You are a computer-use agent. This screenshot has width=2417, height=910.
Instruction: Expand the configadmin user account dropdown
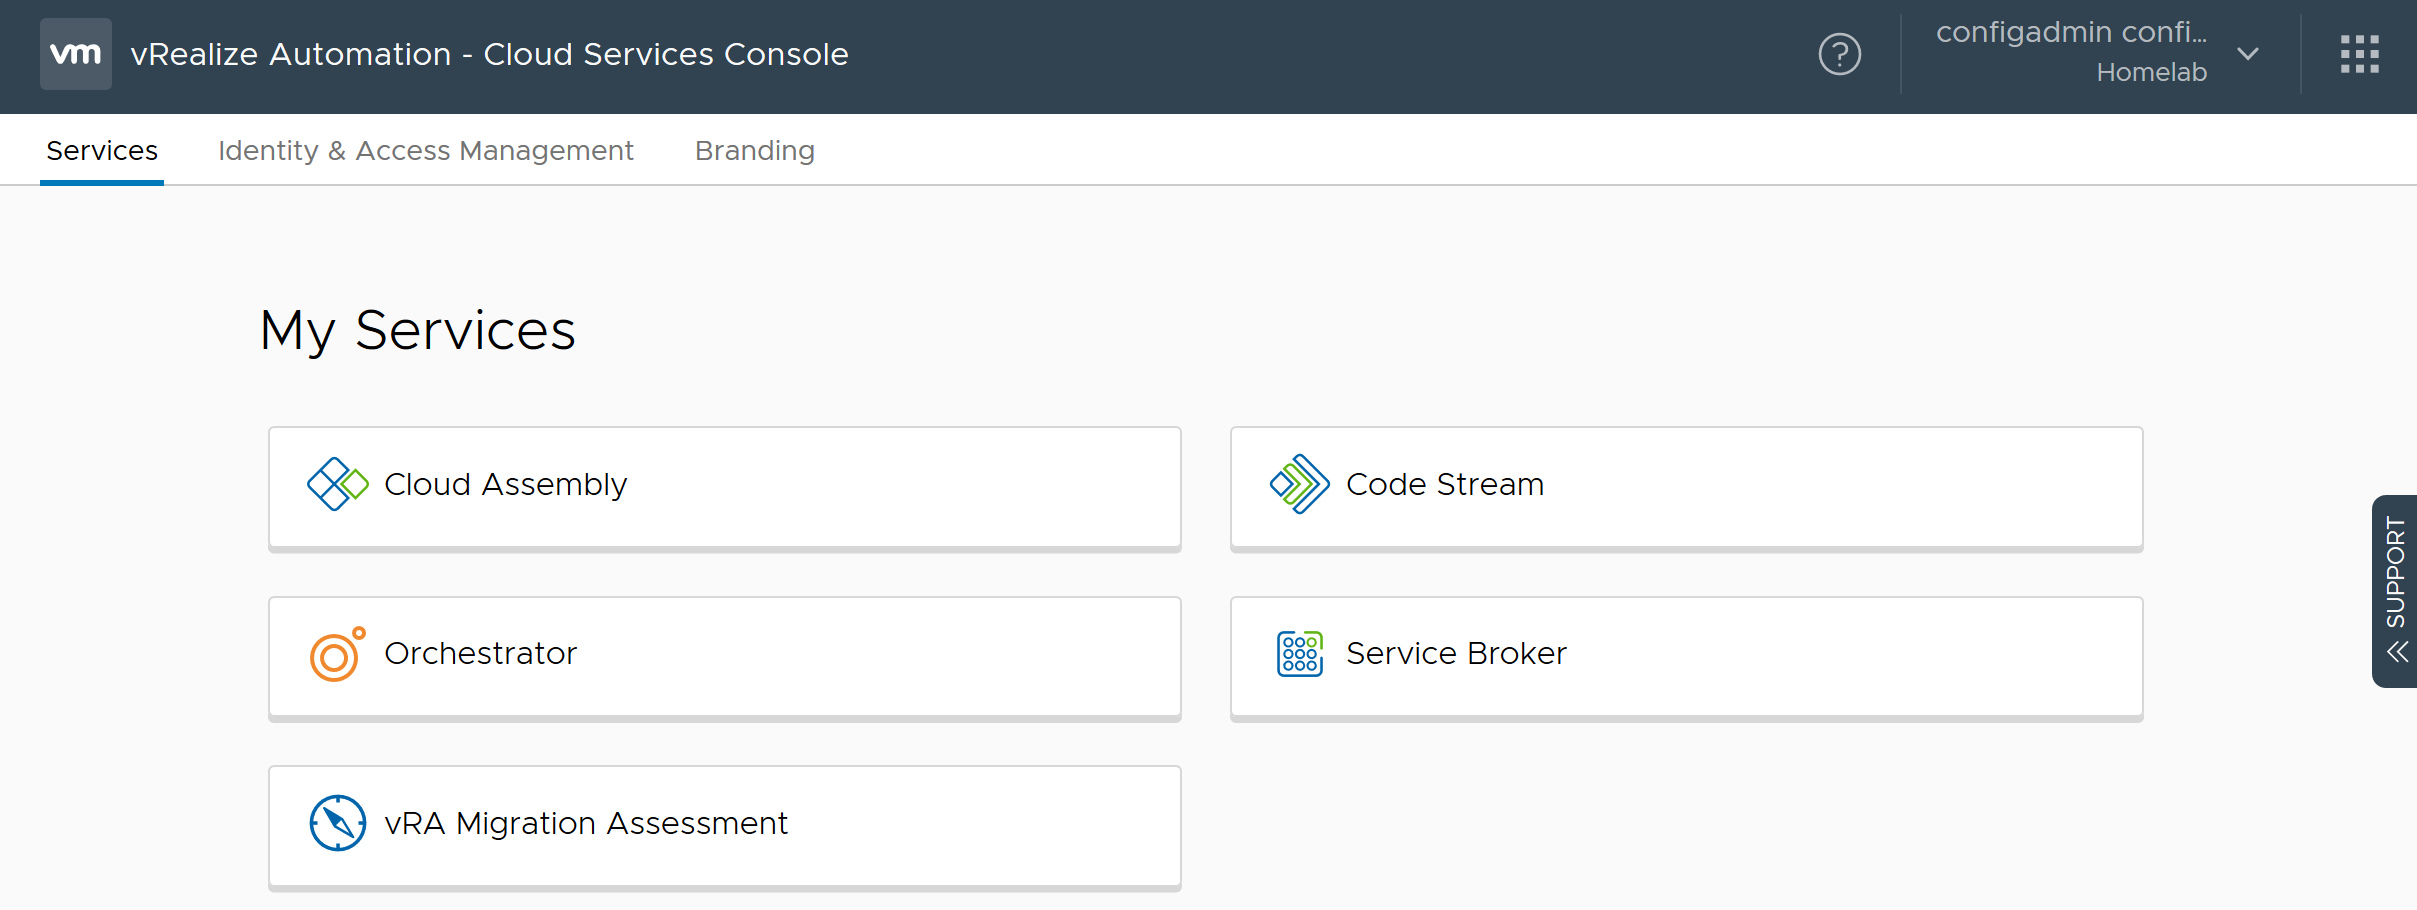point(2248,54)
